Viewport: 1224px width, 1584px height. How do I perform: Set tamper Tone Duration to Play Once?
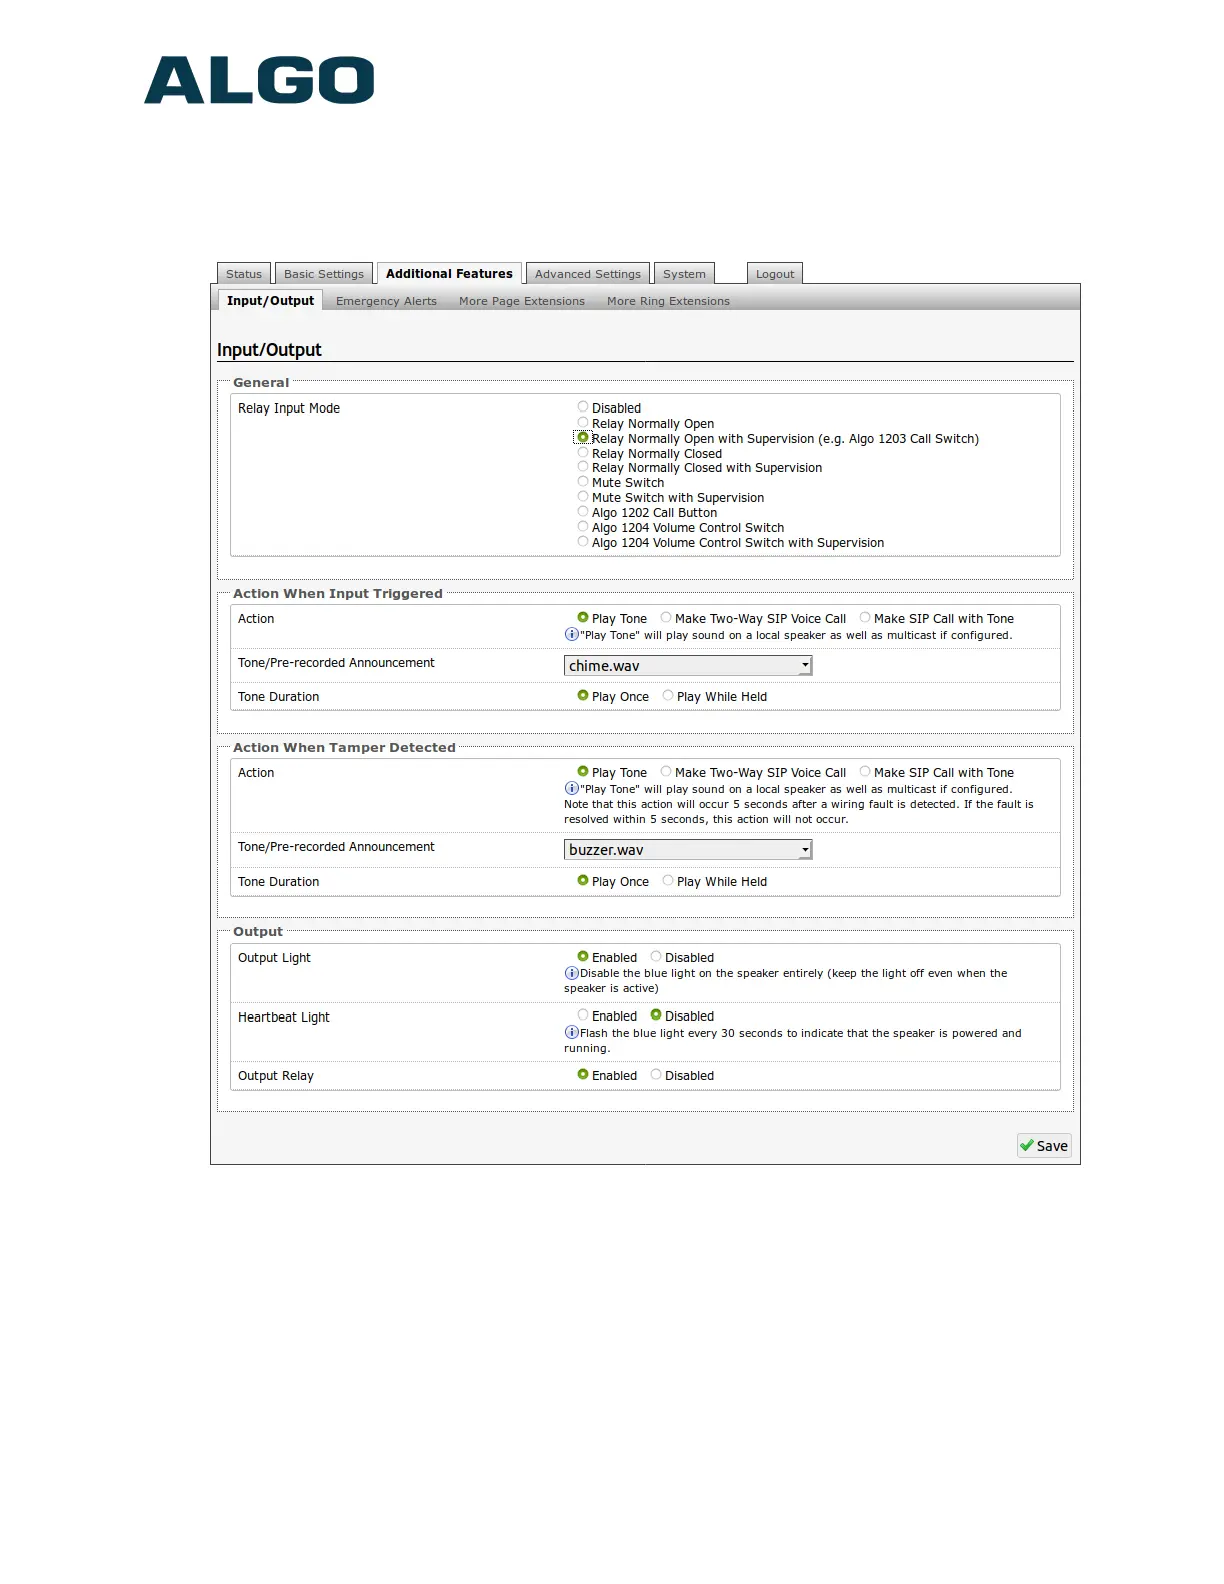coord(583,880)
